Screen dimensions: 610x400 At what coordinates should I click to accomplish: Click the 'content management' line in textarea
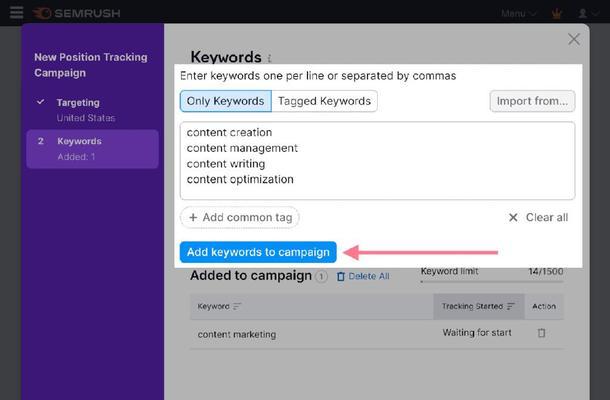pyautogui.click(x=242, y=148)
